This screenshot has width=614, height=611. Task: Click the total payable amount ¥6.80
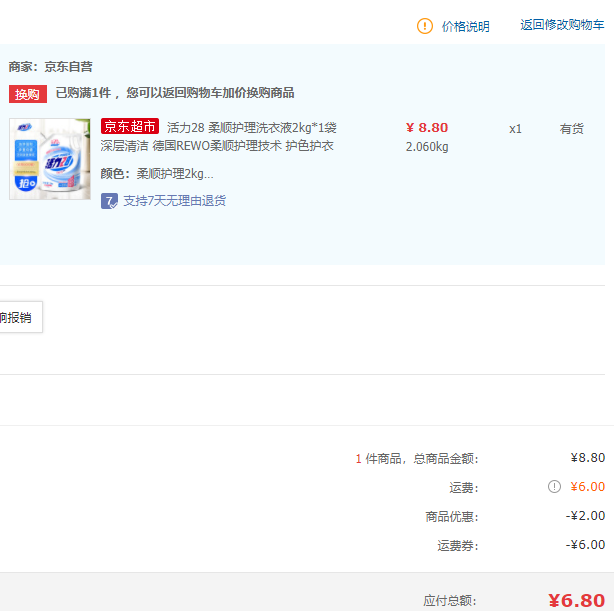576,600
